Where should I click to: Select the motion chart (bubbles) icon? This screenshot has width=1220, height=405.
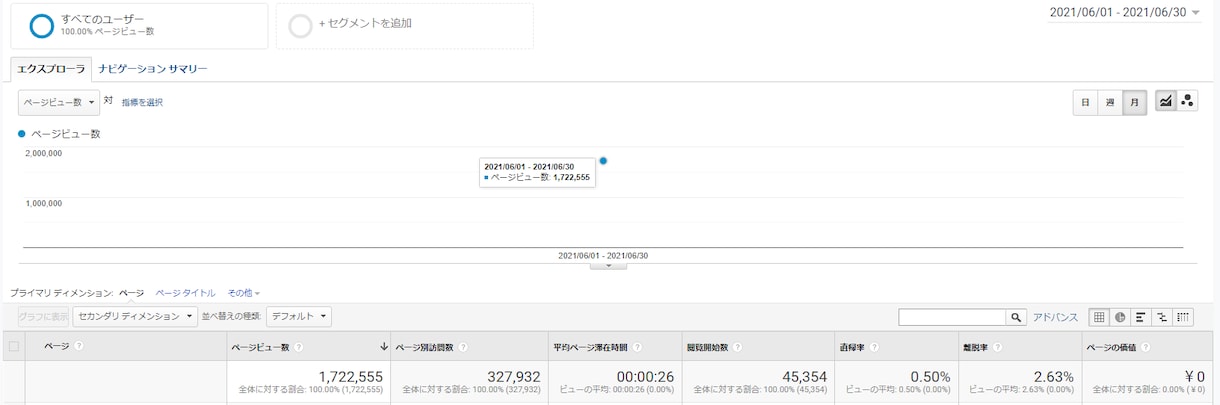pyautogui.click(x=1187, y=101)
